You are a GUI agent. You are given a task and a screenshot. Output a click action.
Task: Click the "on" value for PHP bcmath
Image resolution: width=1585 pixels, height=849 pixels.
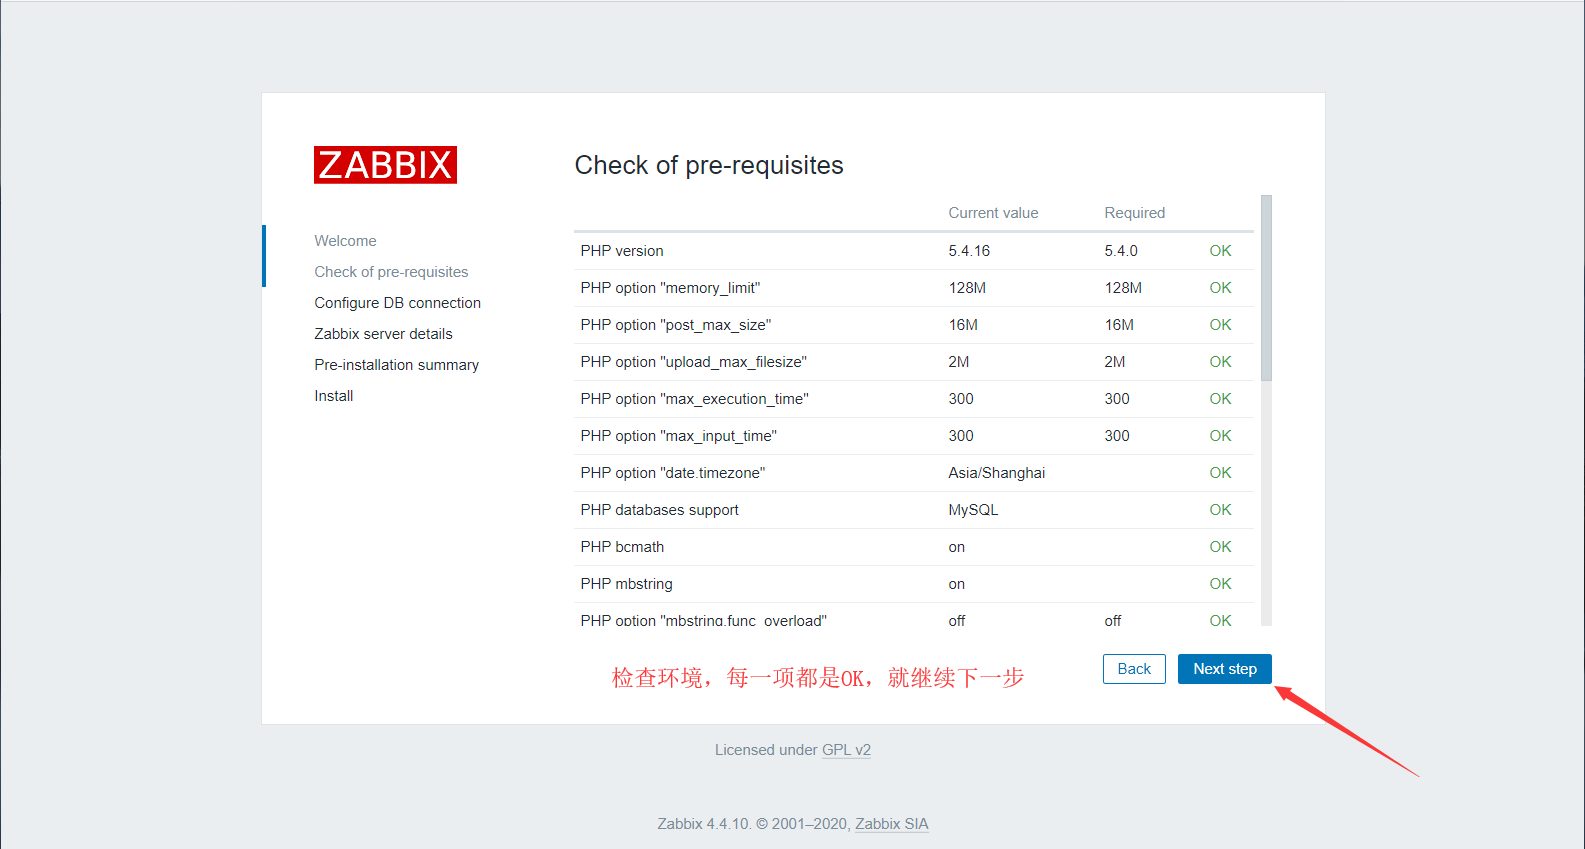coord(956,547)
